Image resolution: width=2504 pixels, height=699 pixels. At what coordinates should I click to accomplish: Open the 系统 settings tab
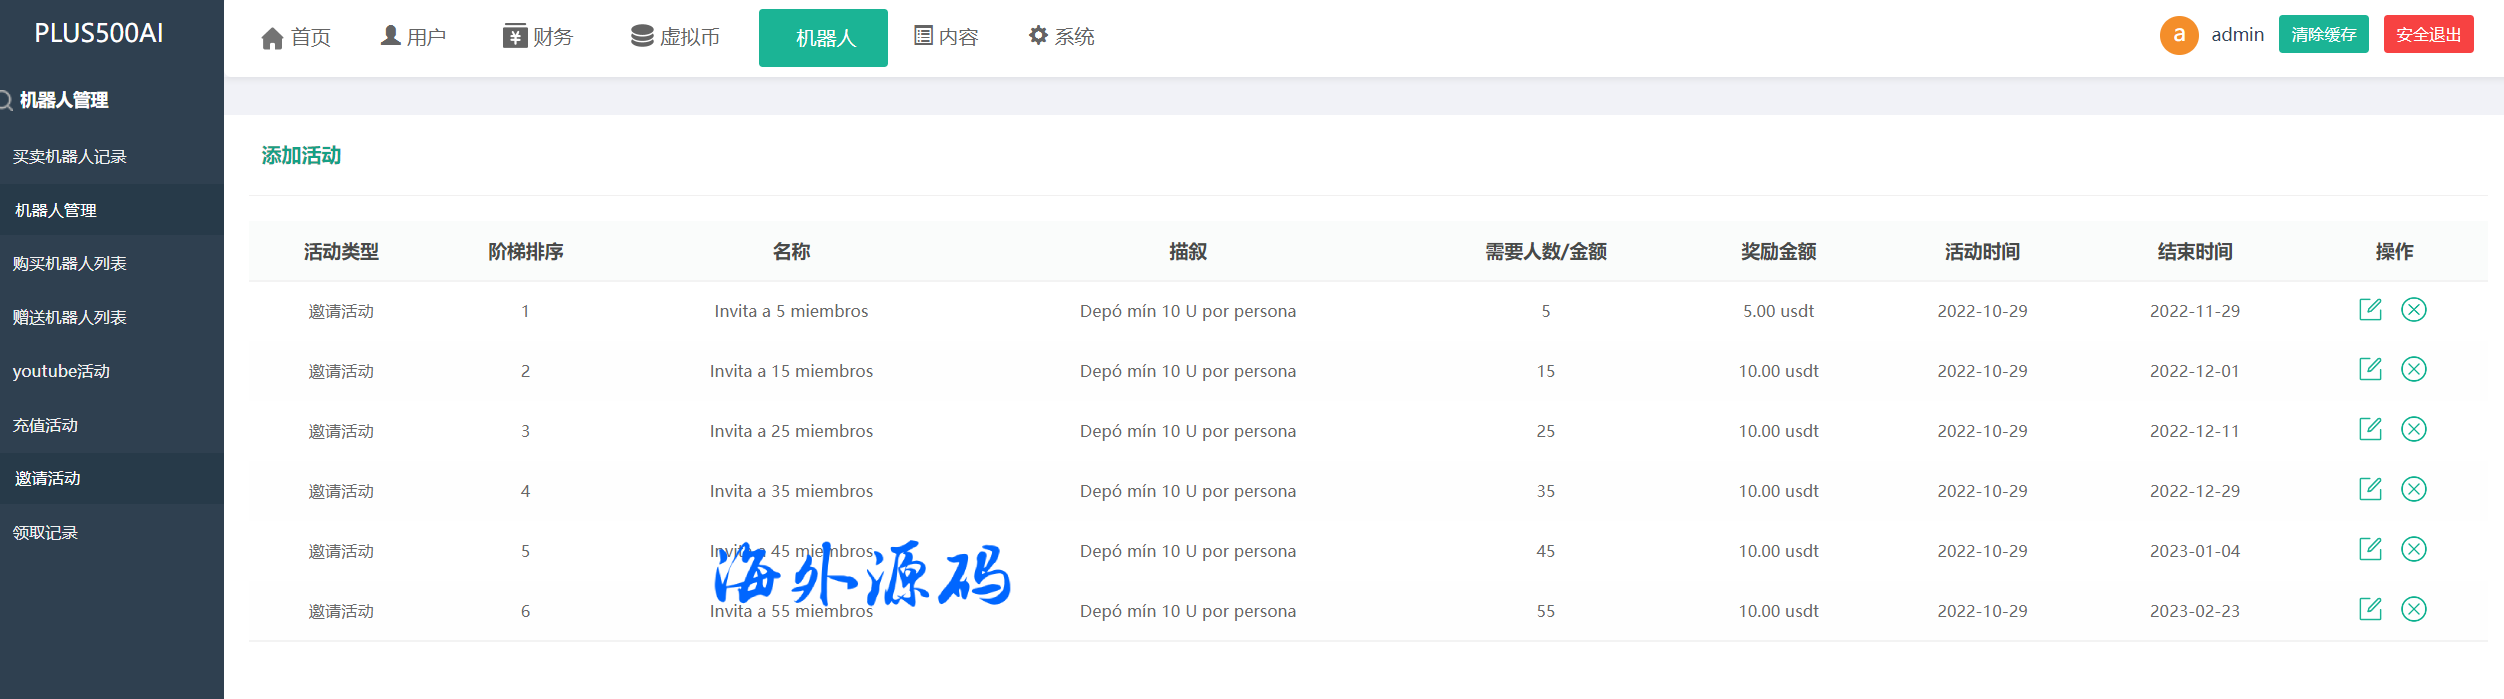pyautogui.click(x=1061, y=37)
